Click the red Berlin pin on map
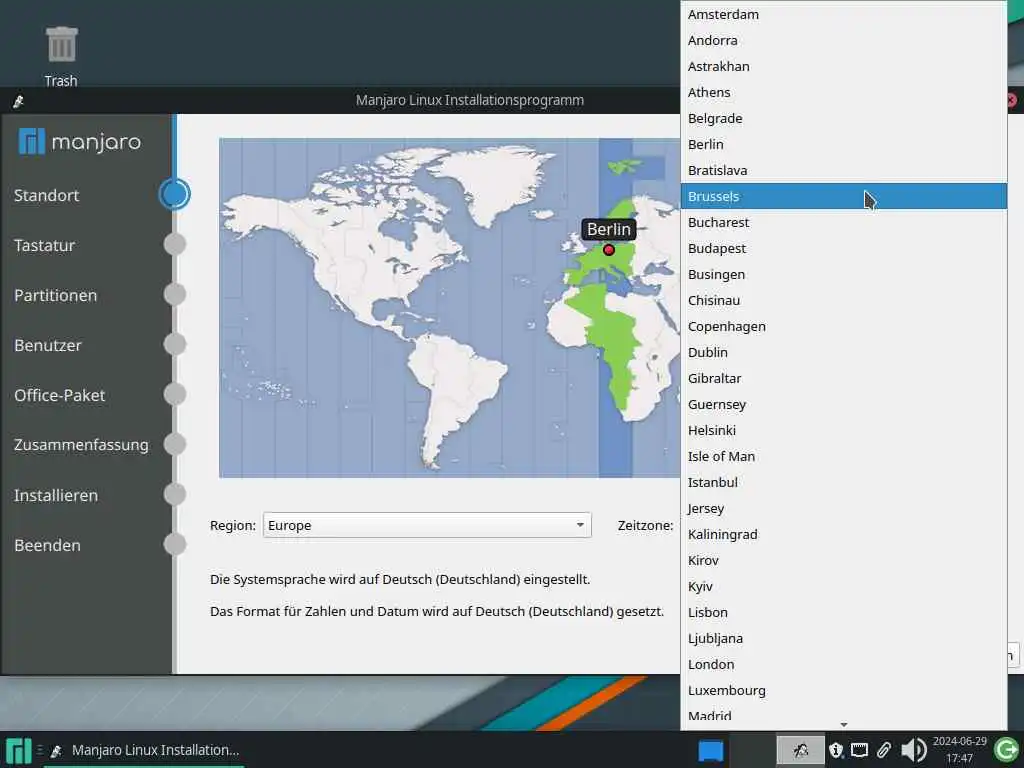The width and height of the screenshot is (1024, 768). 609,249
